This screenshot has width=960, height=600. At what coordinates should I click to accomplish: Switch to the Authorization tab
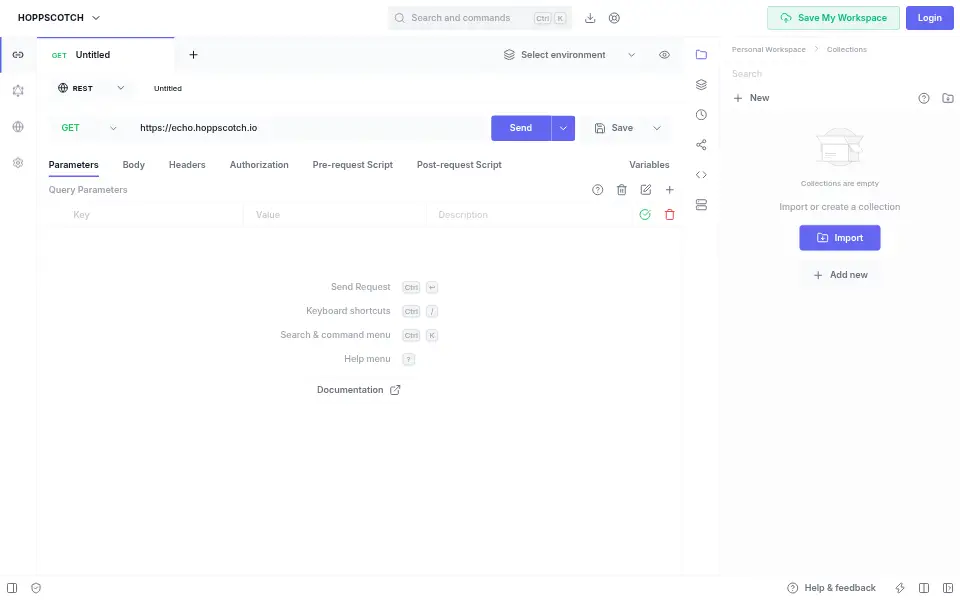pyautogui.click(x=259, y=165)
